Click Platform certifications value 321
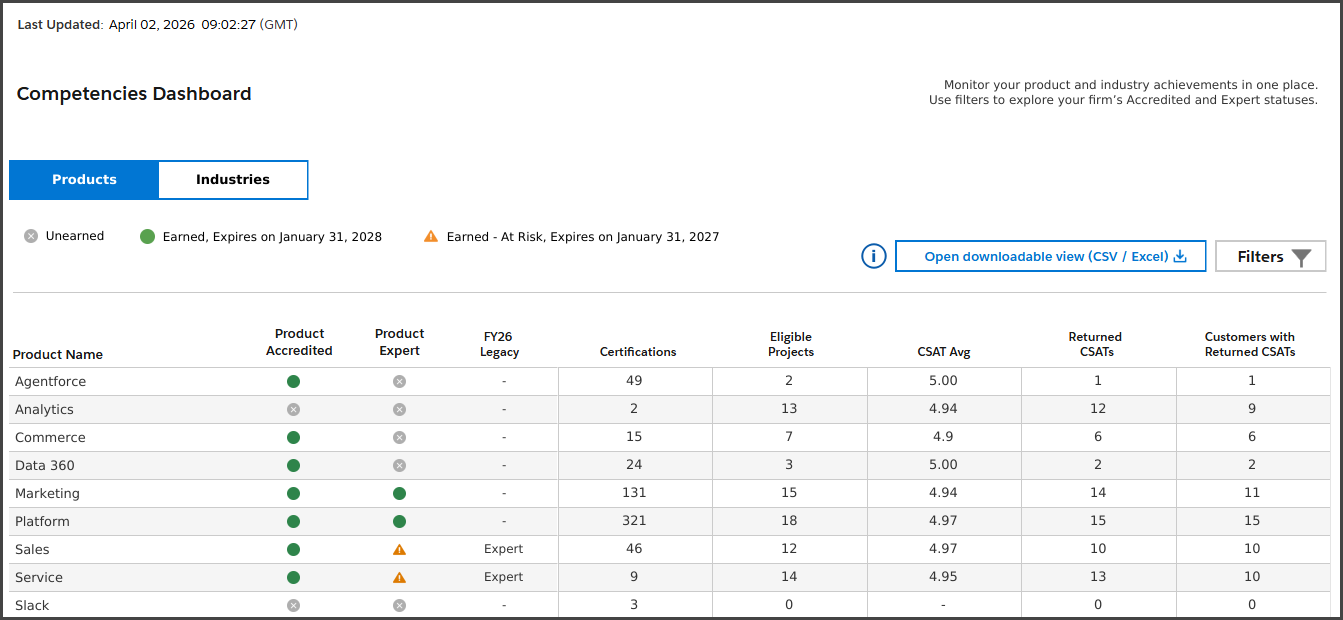The image size is (1343, 620). [x=634, y=521]
